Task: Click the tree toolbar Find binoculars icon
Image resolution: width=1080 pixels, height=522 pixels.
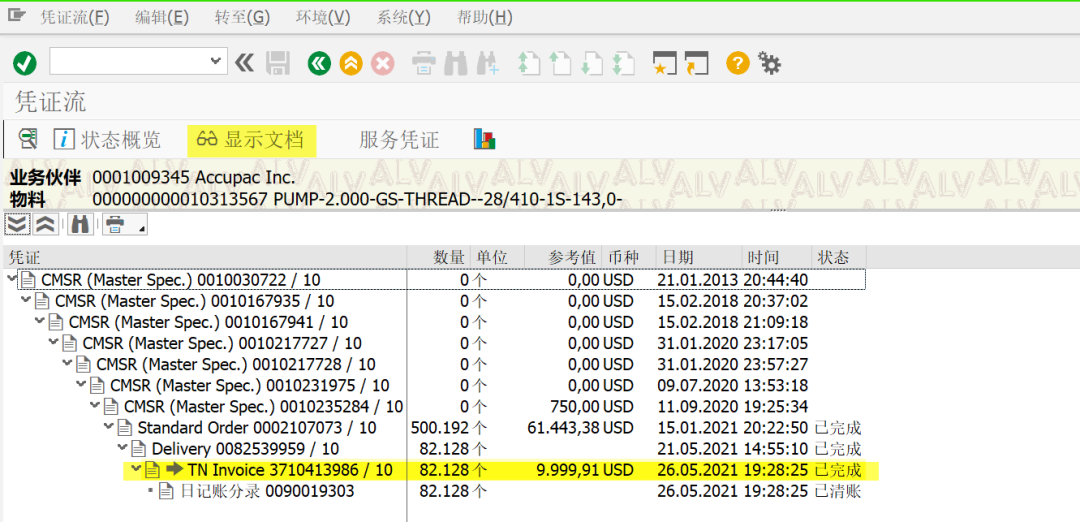Action: pyautogui.click(x=80, y=224)
